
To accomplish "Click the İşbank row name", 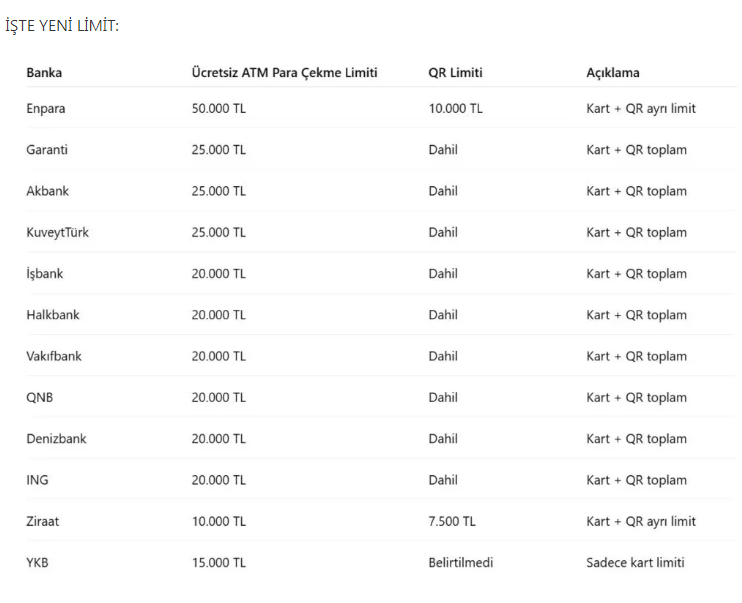I will pos(45,274).
